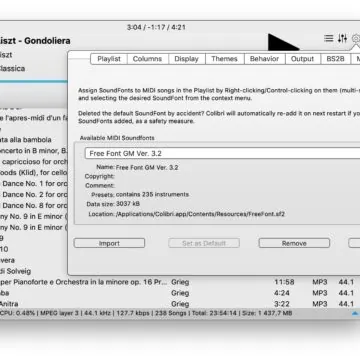Click the MPEG layer 3 status entry
Viewport: 360px width, 360px height.
(61, 313)
